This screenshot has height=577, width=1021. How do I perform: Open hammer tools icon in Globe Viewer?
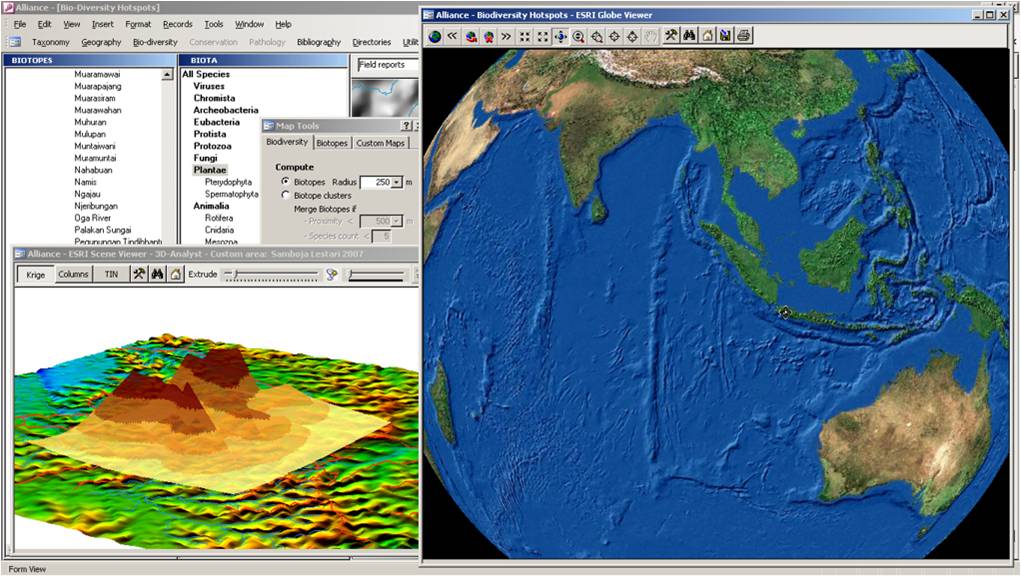[671, 36]
